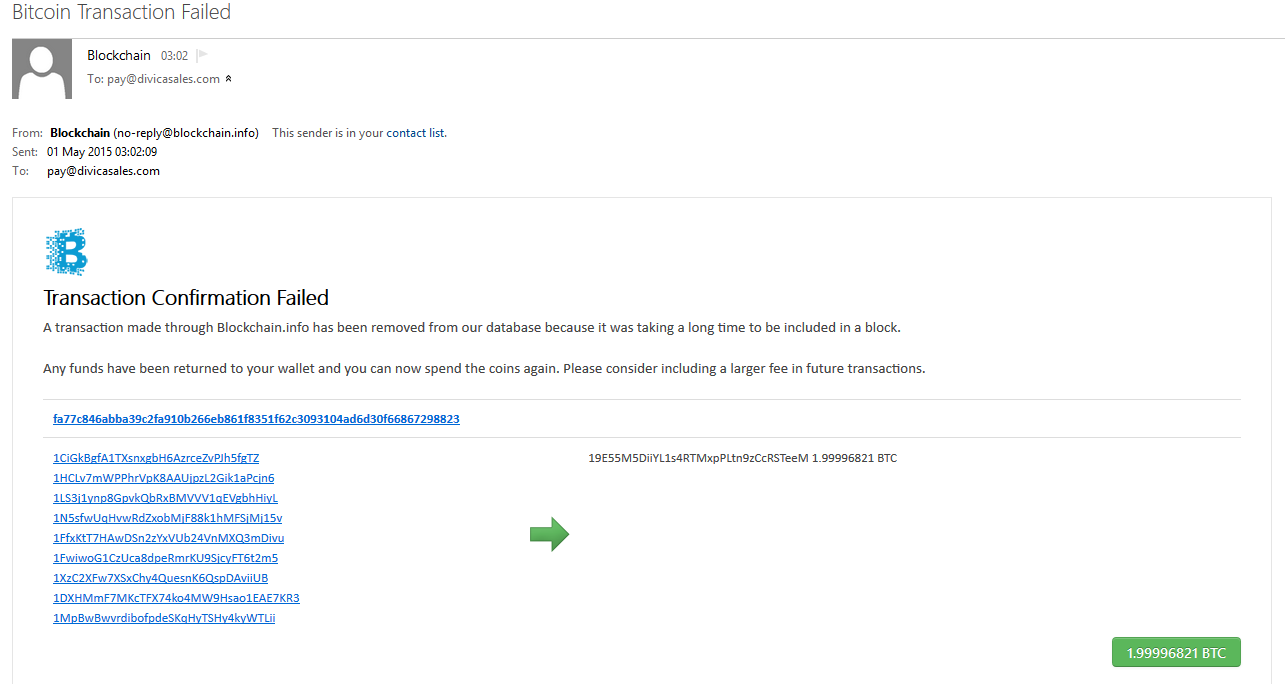Click the output address 19E55M5DiiYL1s4RTMxpPLtn9zCcRSTeeM

coord(698,458)
